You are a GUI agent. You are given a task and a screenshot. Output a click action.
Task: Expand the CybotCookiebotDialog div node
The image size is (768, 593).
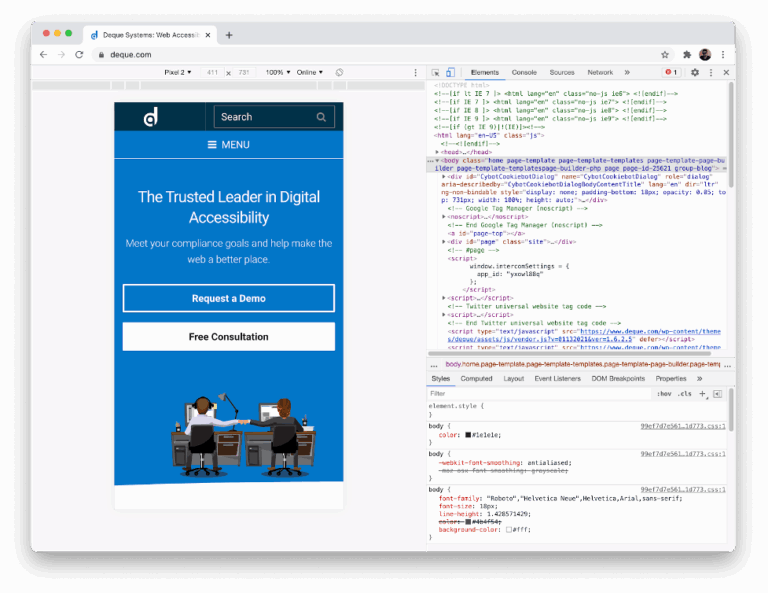(444, 176)
